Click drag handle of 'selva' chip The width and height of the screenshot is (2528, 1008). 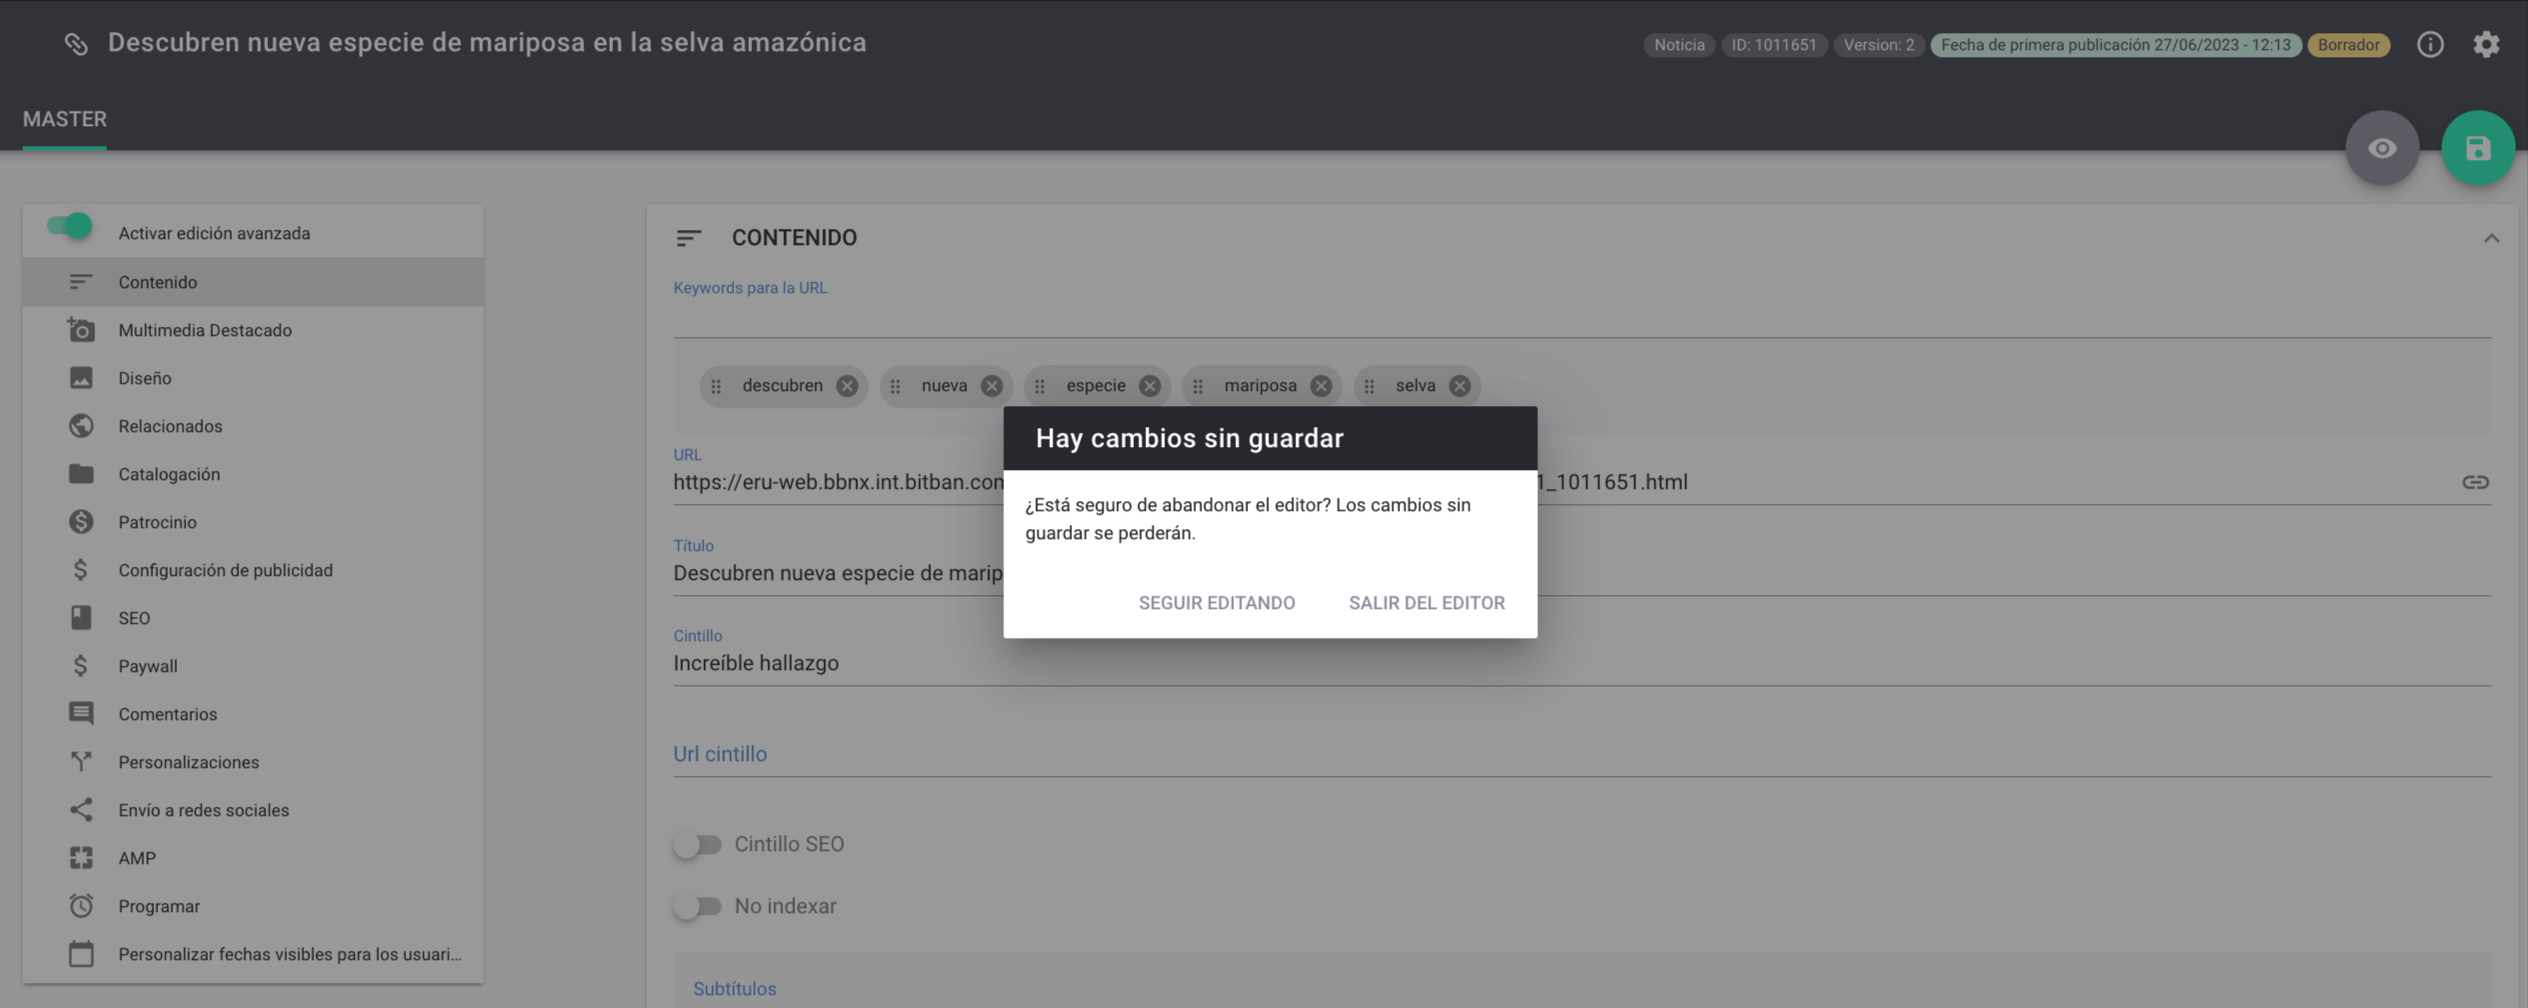(1369, 386)
